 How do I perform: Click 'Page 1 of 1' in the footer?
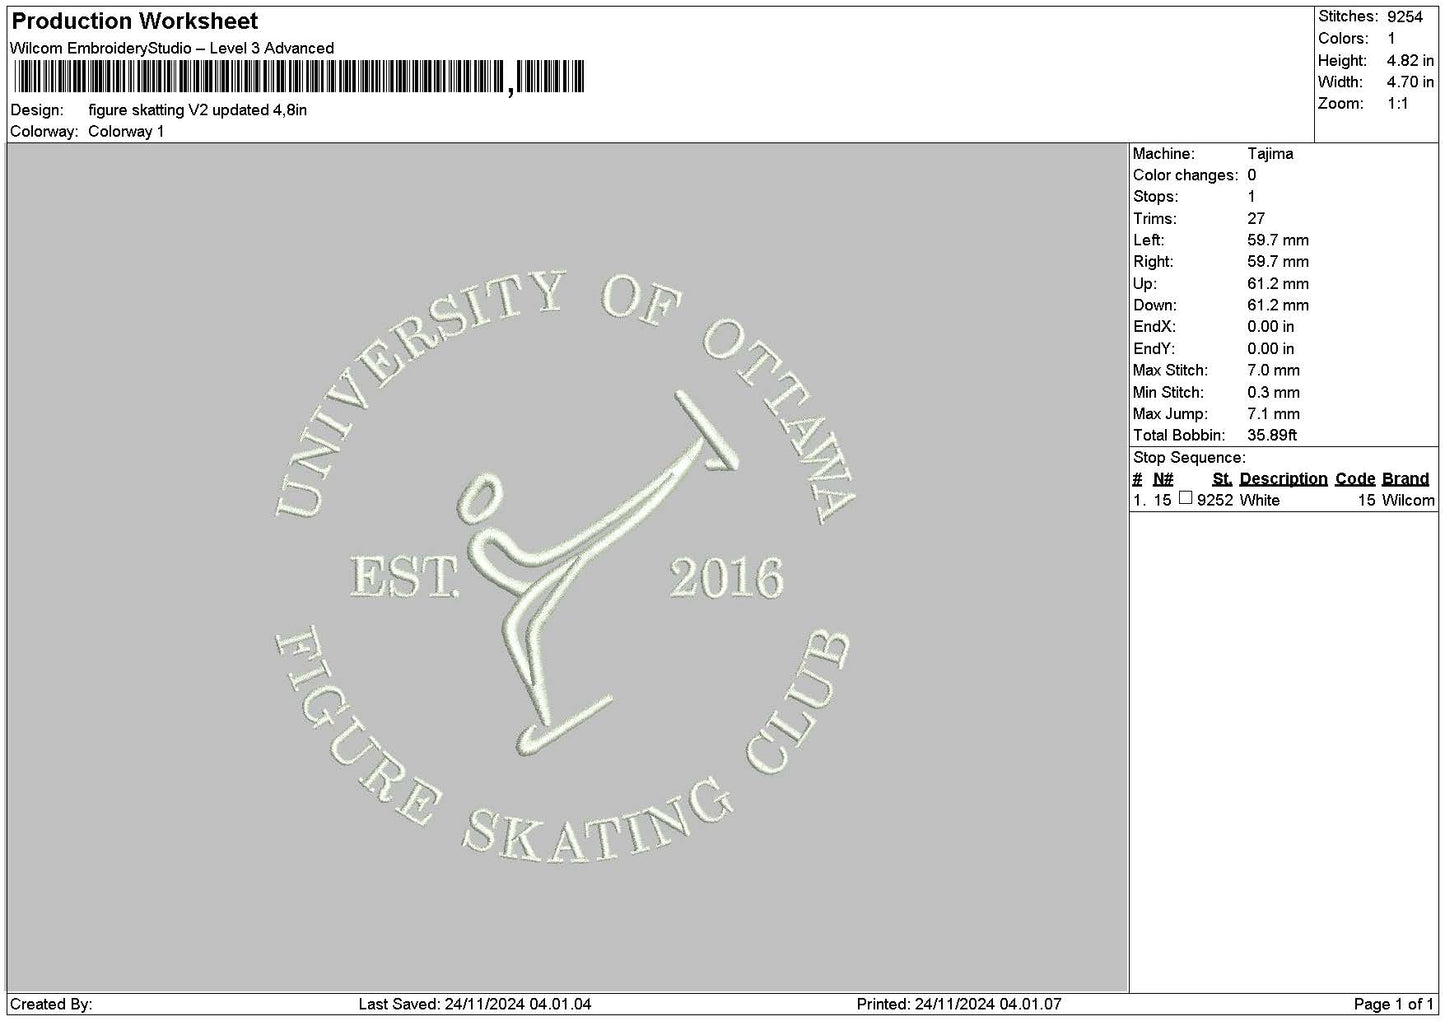point(1393,1004)
